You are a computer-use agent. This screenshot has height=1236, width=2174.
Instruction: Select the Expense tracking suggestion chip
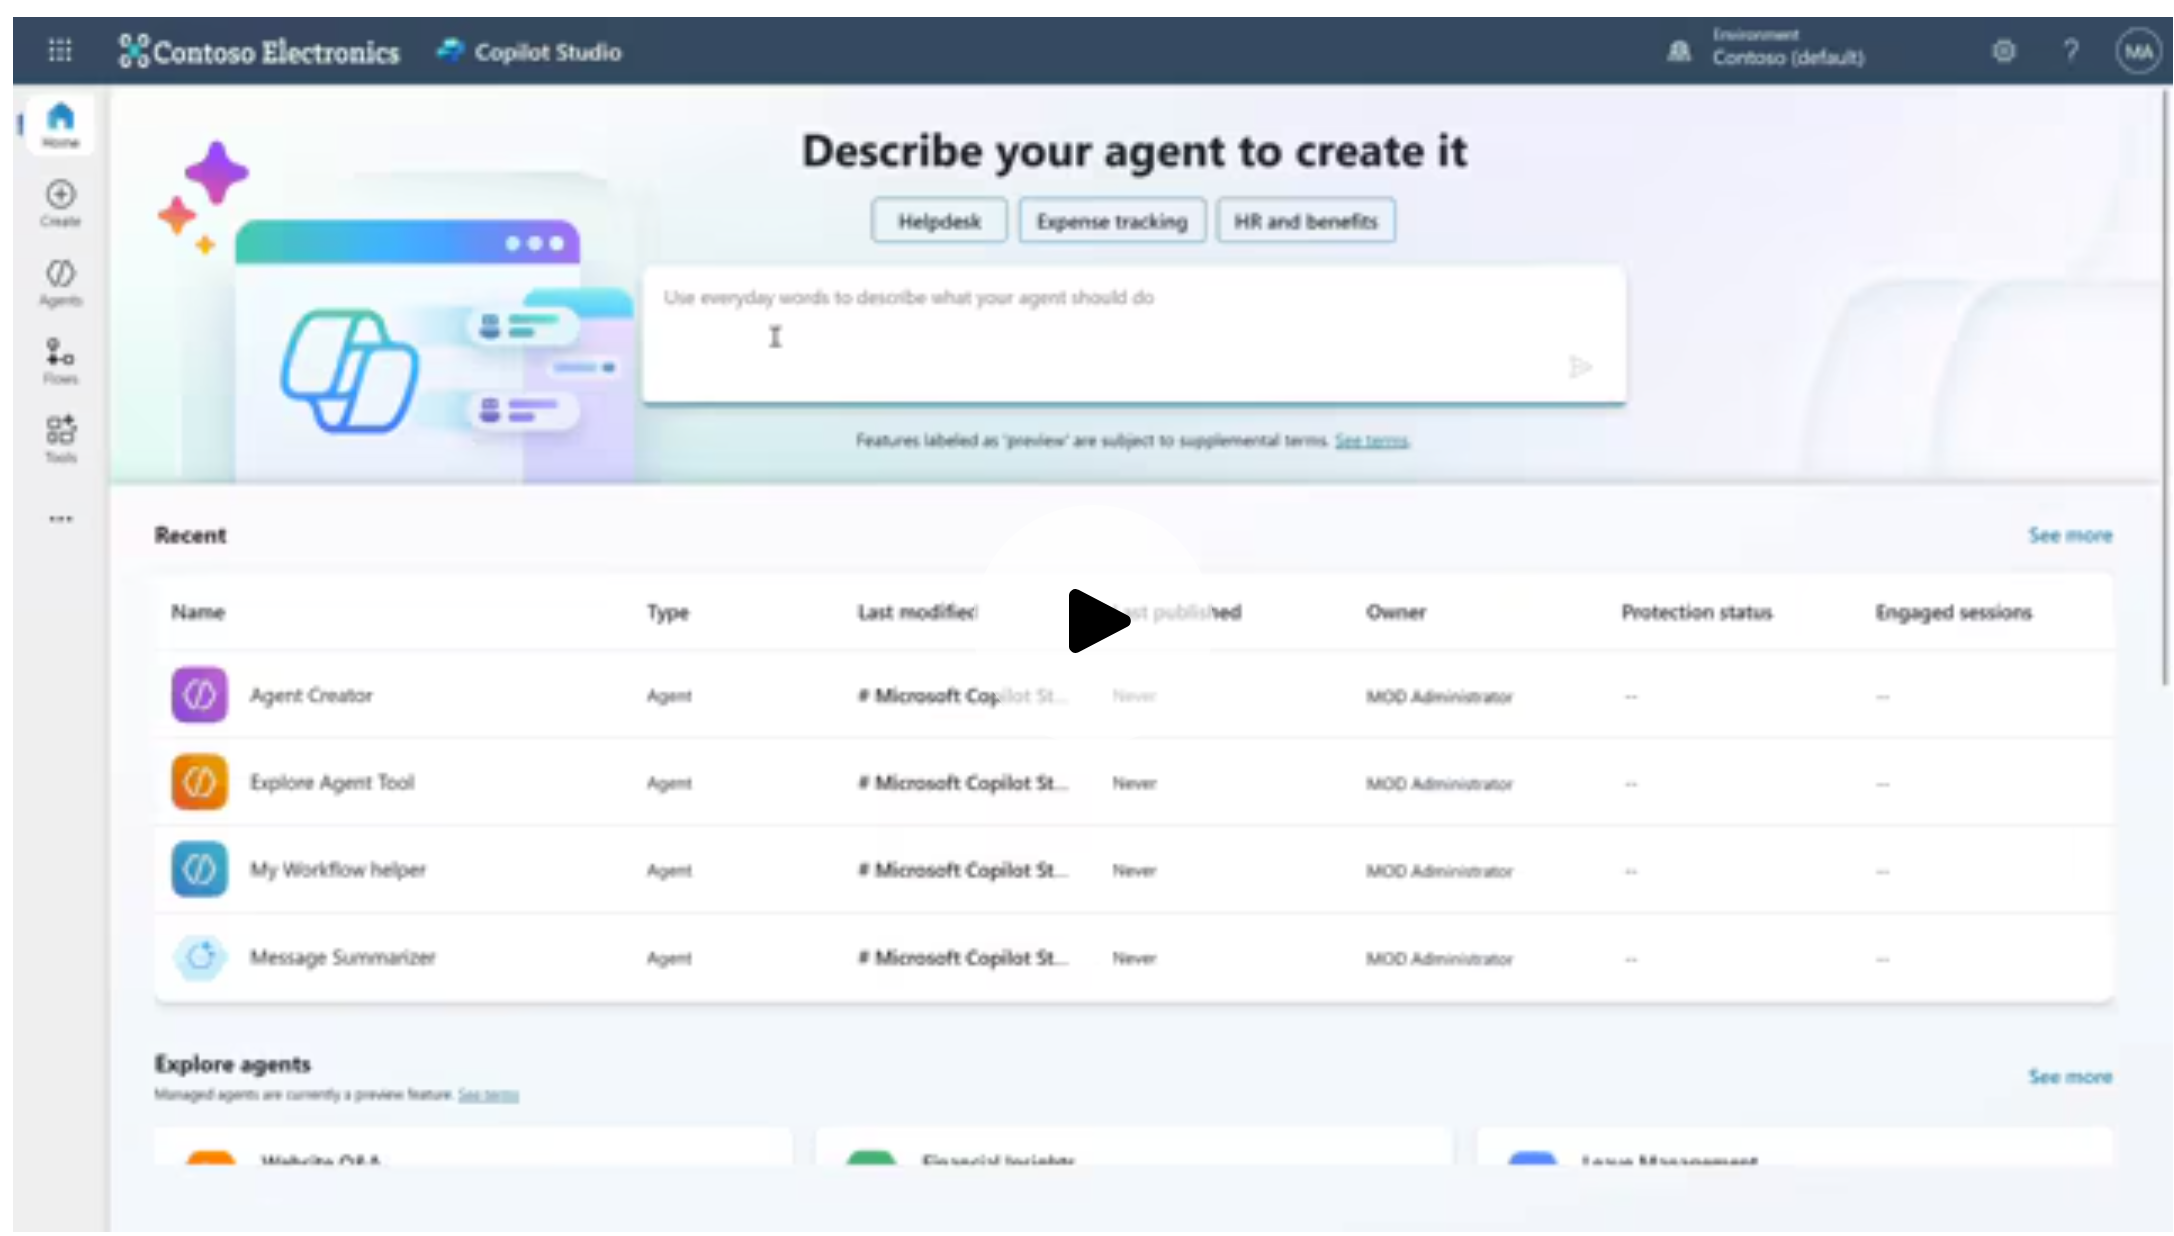(x=1112, y=221)
